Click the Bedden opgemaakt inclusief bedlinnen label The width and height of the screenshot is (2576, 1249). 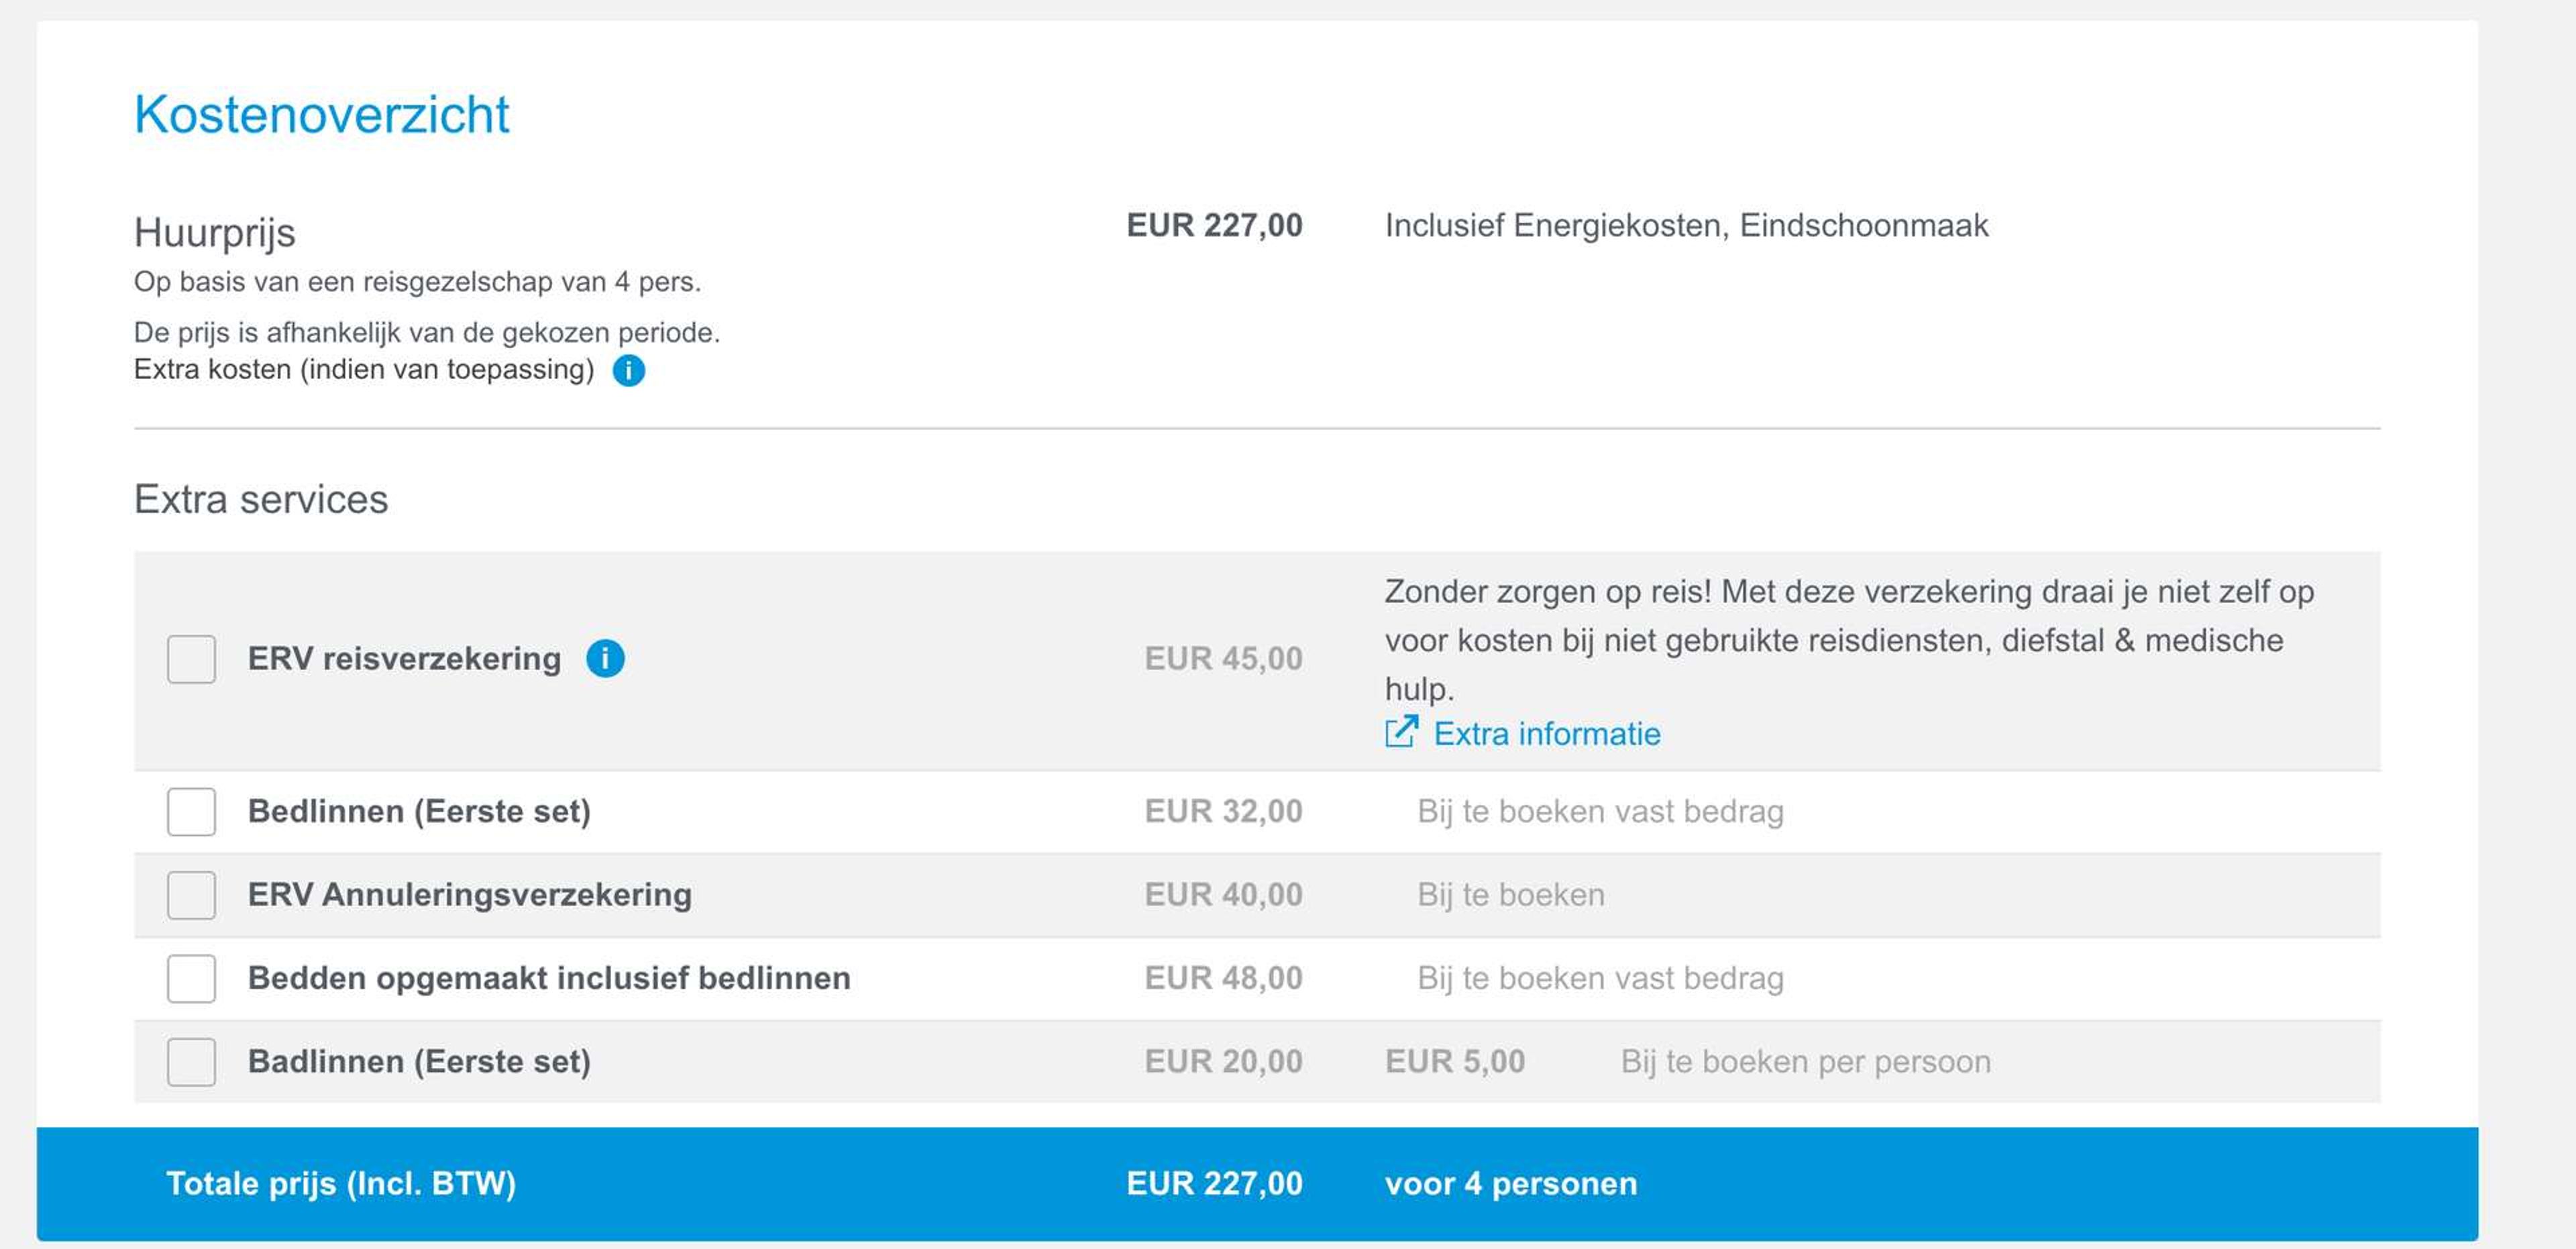[x=549, y=978]
